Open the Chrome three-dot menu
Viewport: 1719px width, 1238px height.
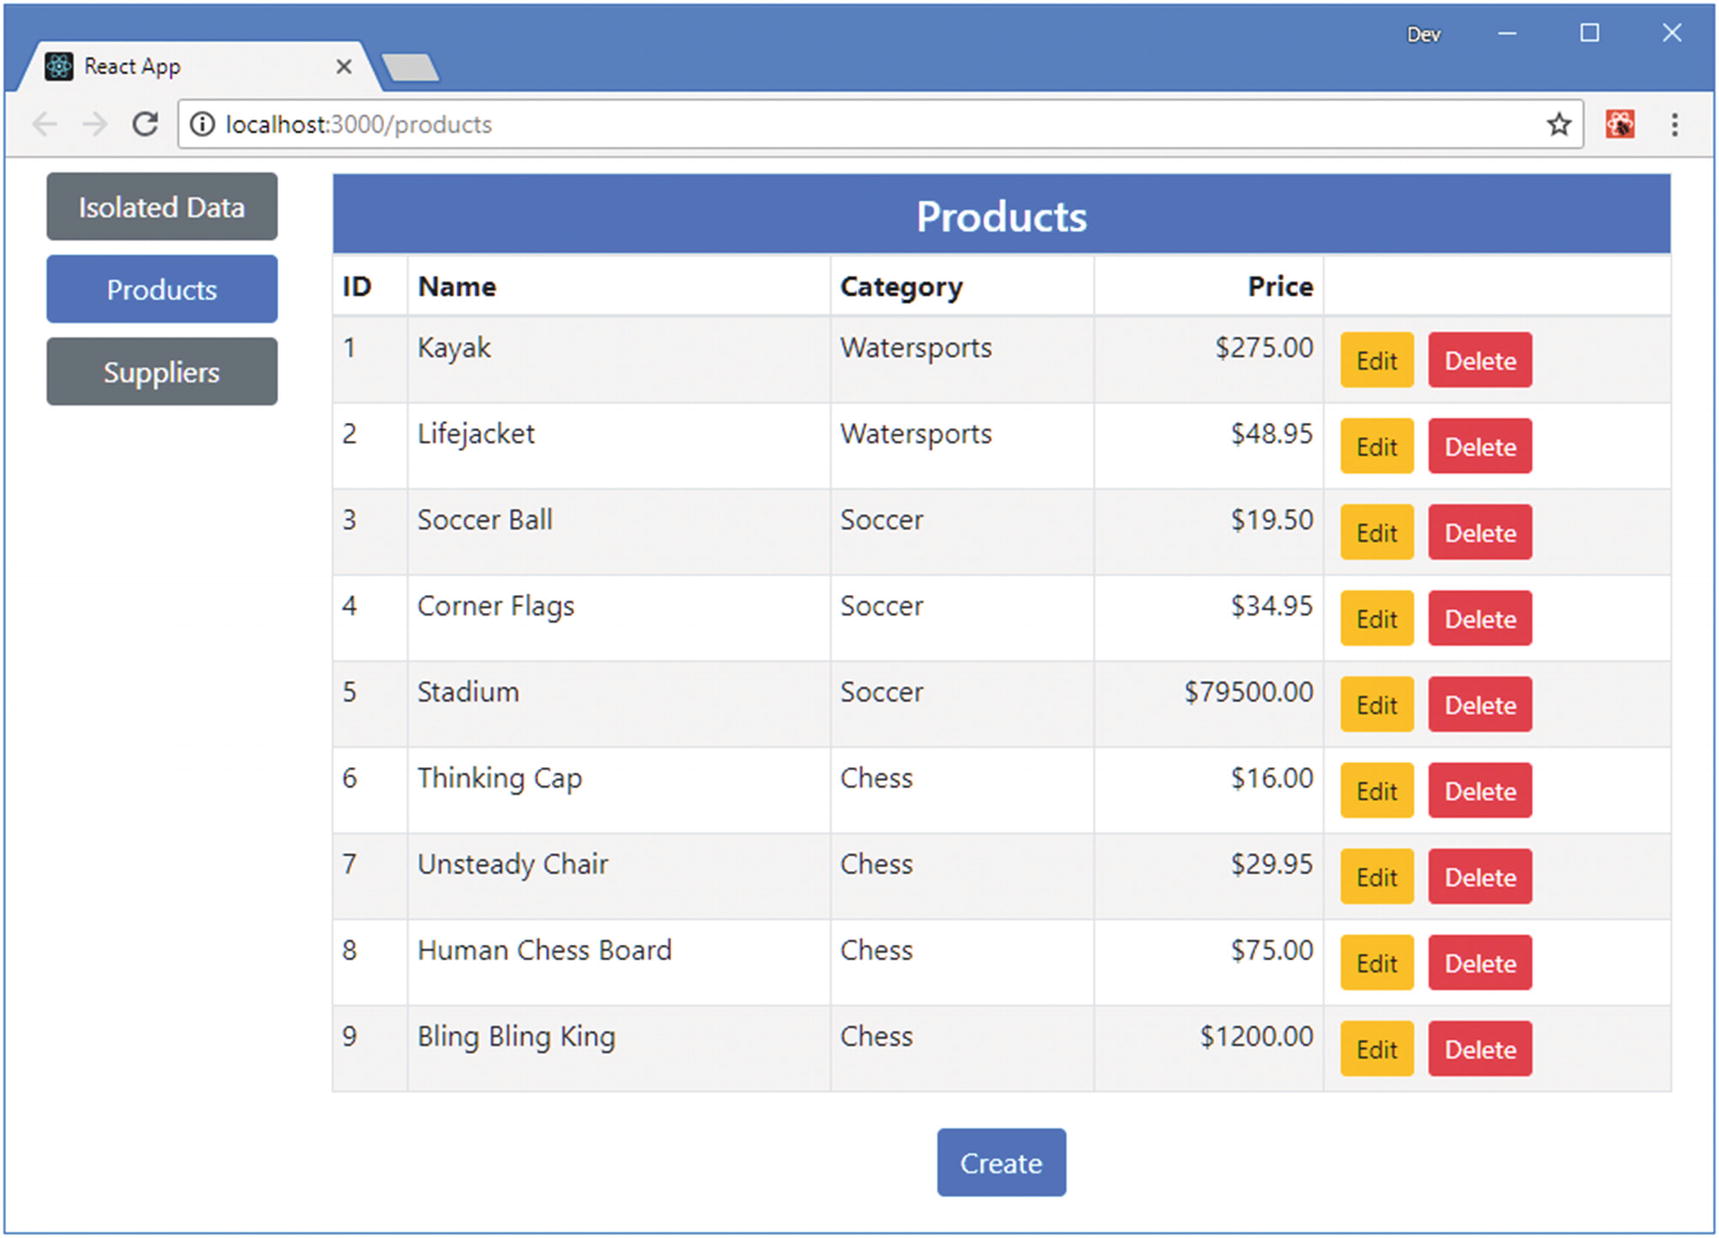point(1674,124)
